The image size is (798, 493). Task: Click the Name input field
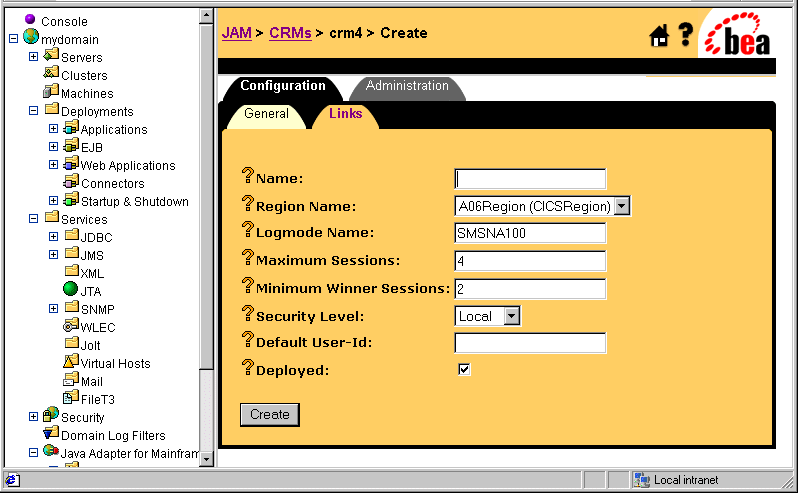(530, 179)
